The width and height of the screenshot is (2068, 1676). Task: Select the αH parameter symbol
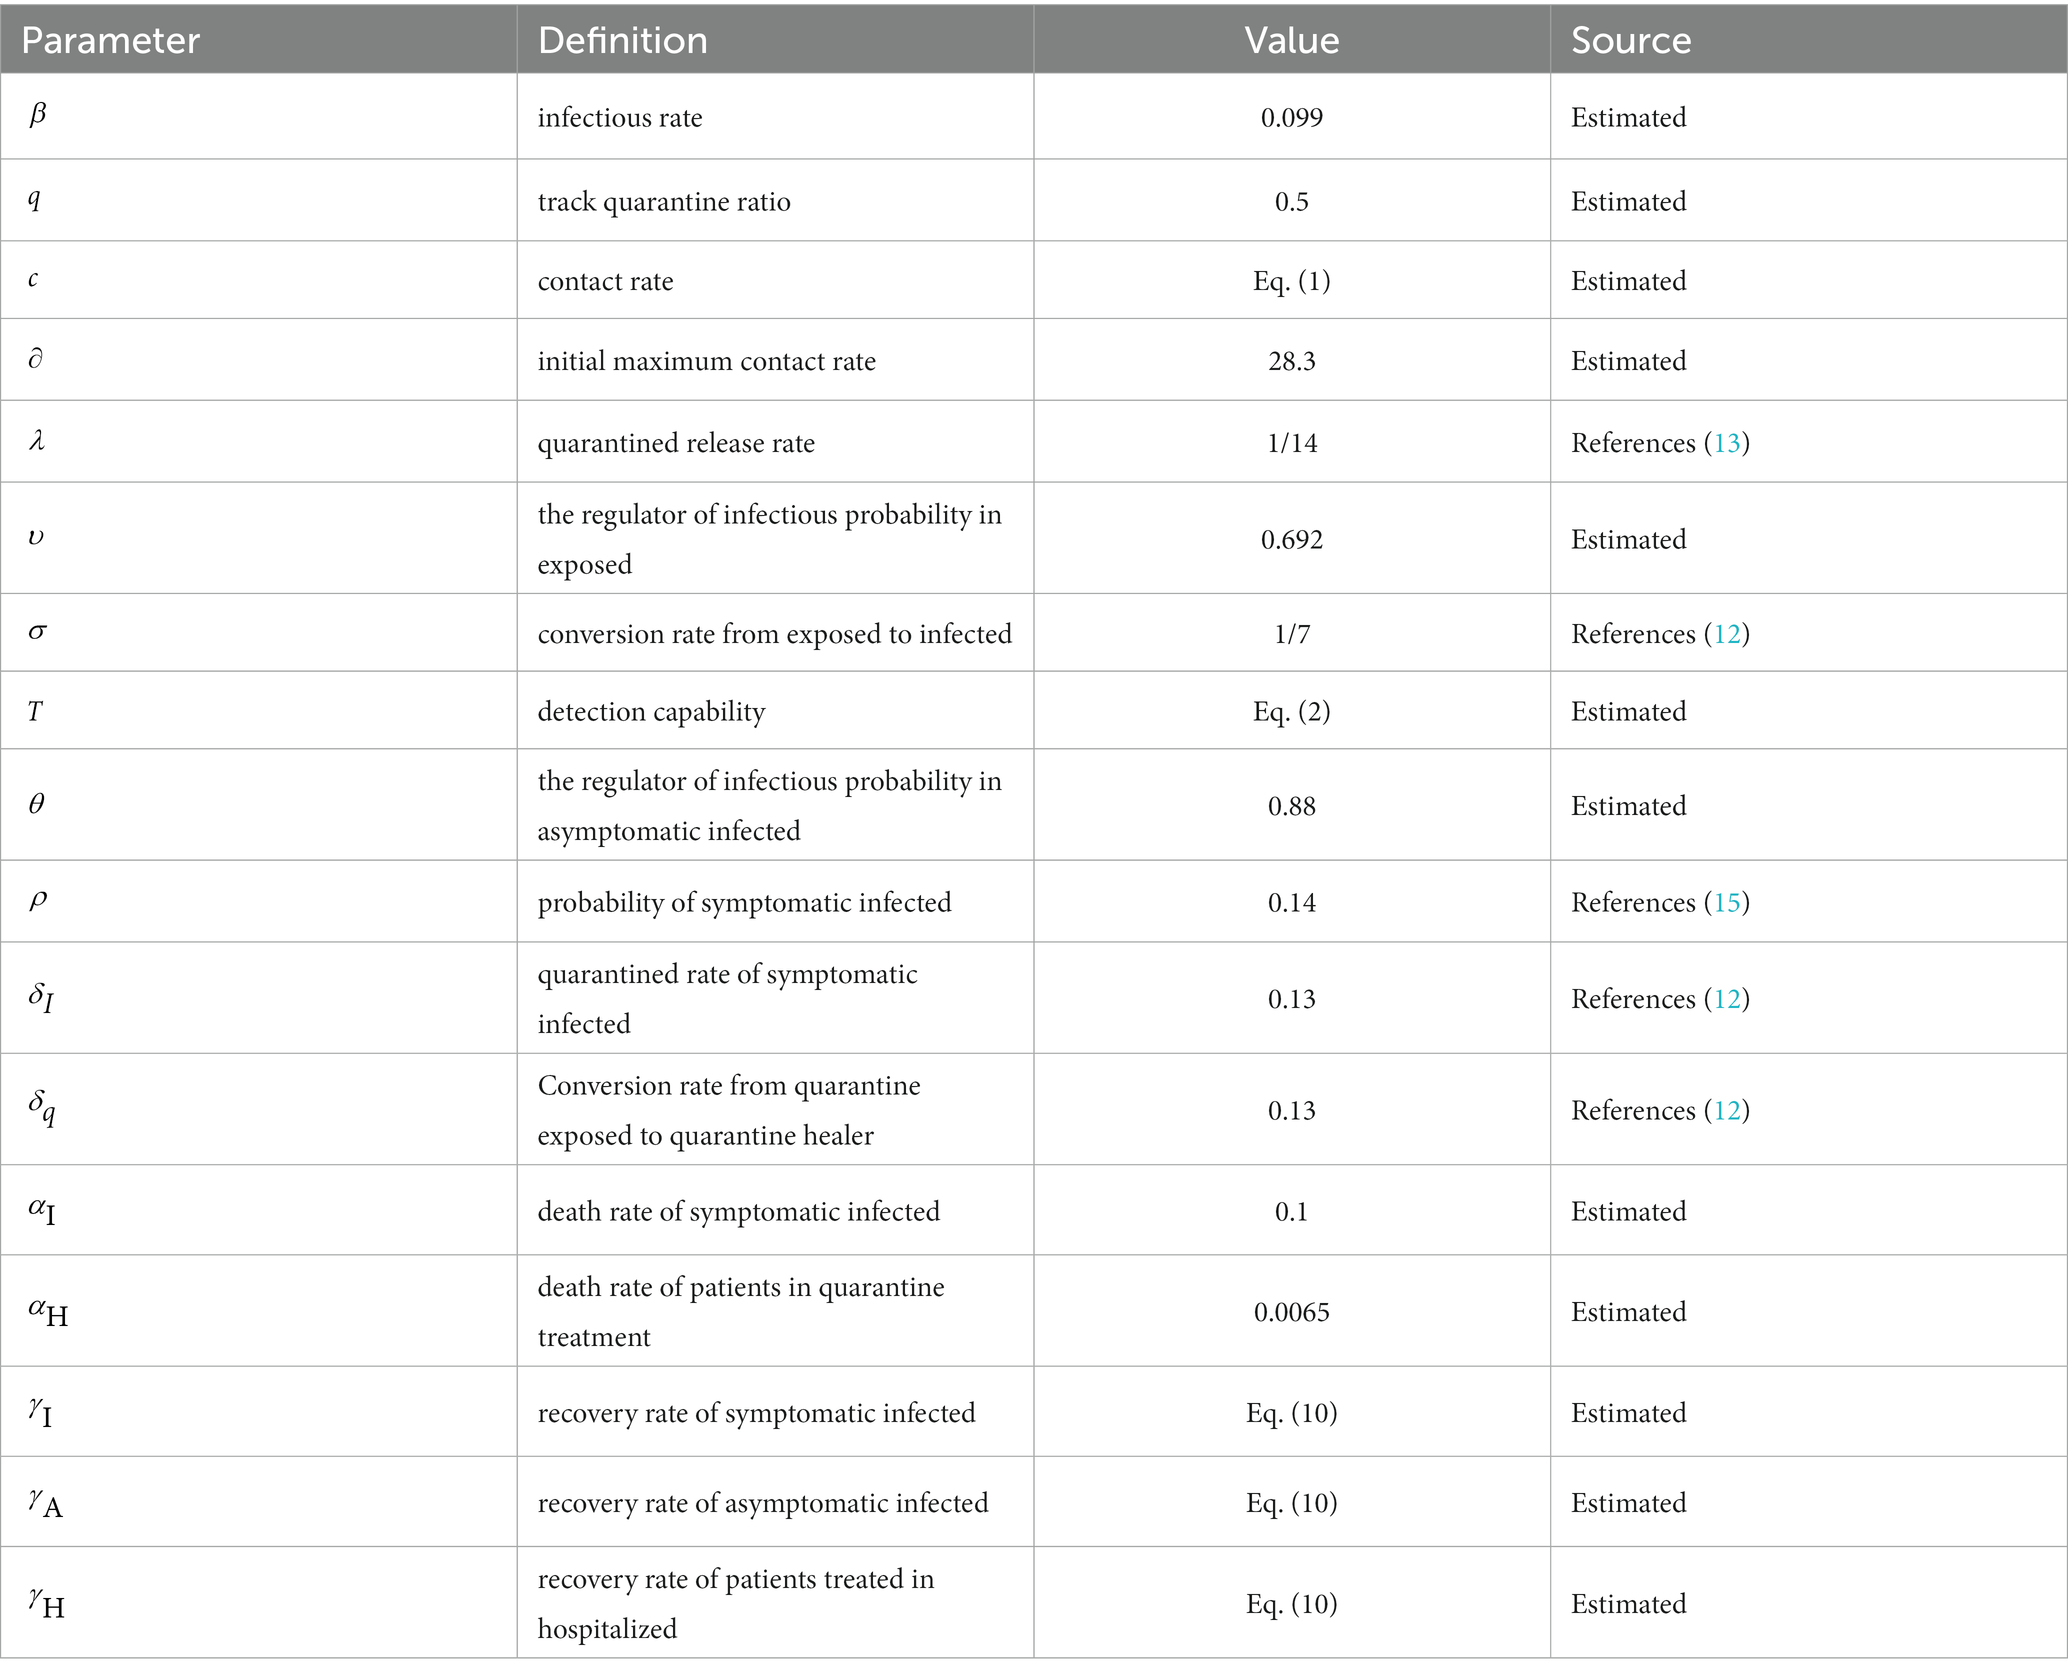point(48,1312)
